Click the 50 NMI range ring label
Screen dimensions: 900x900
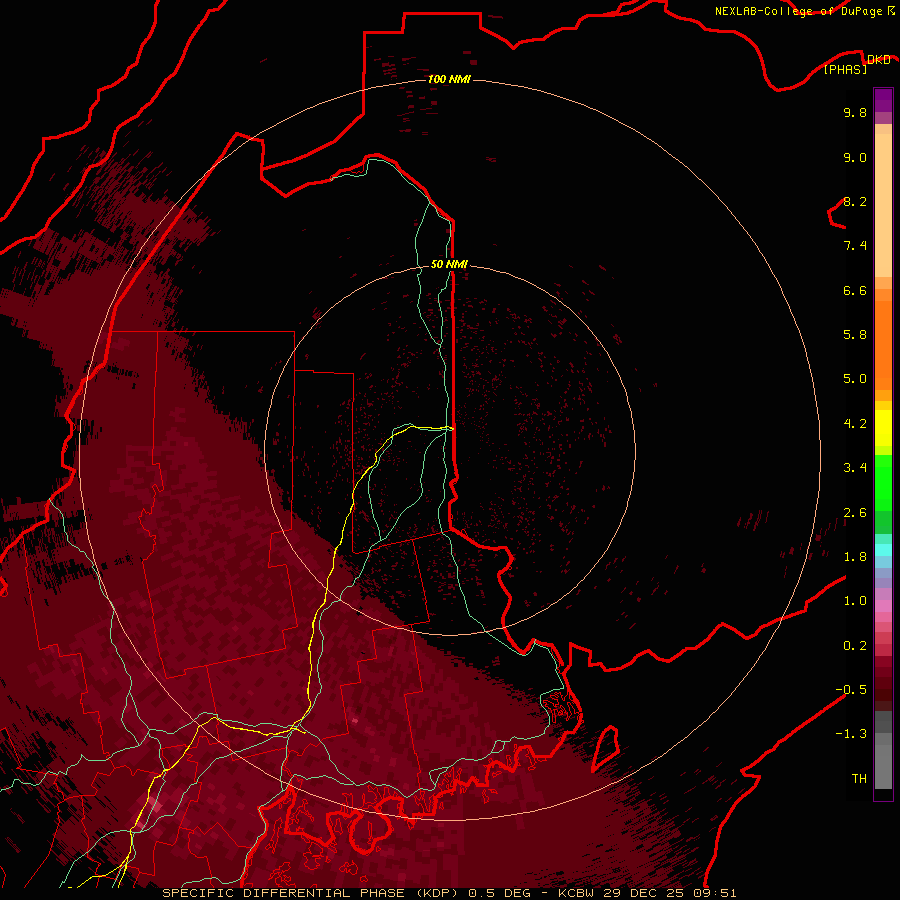click(x=449, y=264)
